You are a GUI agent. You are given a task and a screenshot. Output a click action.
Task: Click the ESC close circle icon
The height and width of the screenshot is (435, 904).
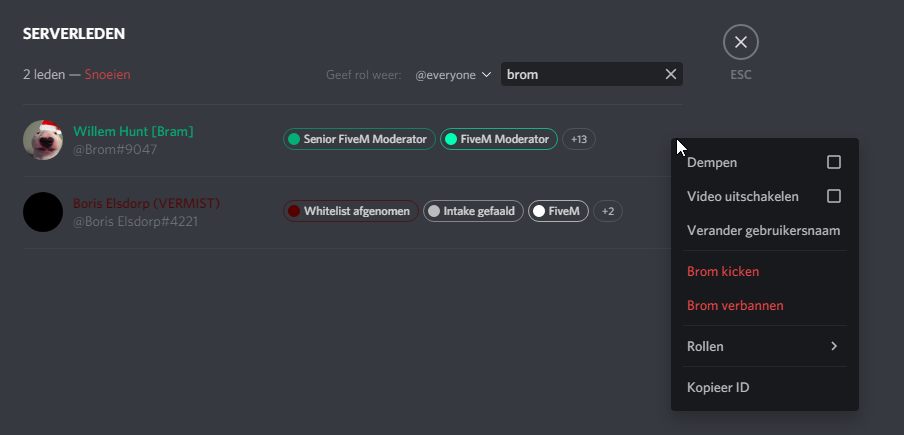(x=741, y=42)
